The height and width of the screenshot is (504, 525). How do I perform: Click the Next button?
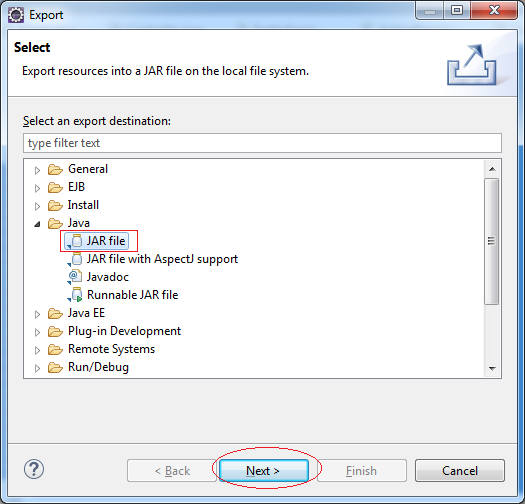[x=264, y=471]
